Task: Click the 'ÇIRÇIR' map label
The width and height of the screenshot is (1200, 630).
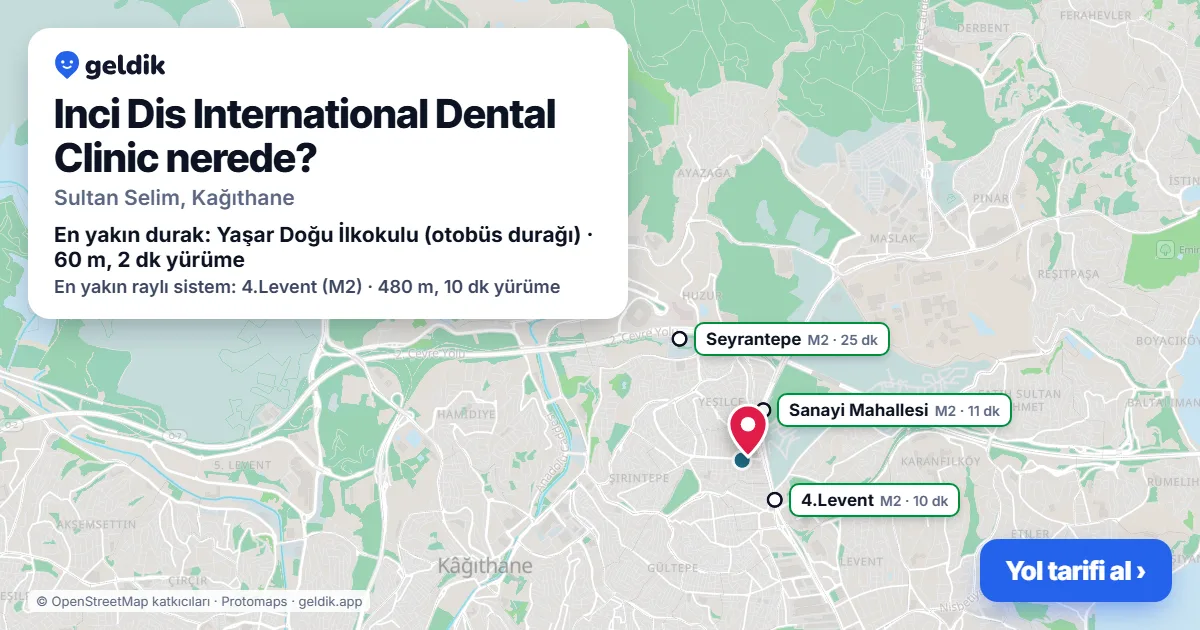Action: pos(188,580)
